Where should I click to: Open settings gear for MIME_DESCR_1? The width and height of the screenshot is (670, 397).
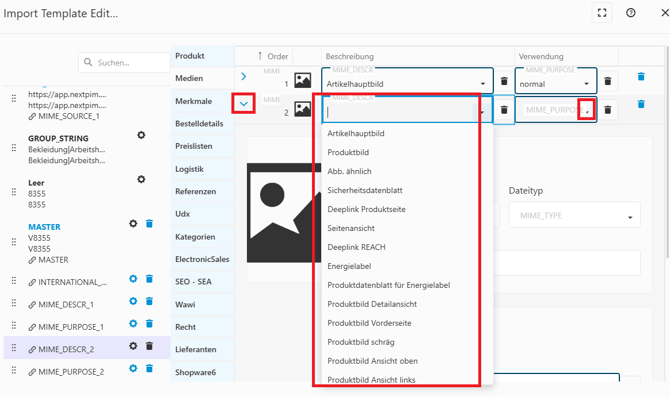pos(133,301)
